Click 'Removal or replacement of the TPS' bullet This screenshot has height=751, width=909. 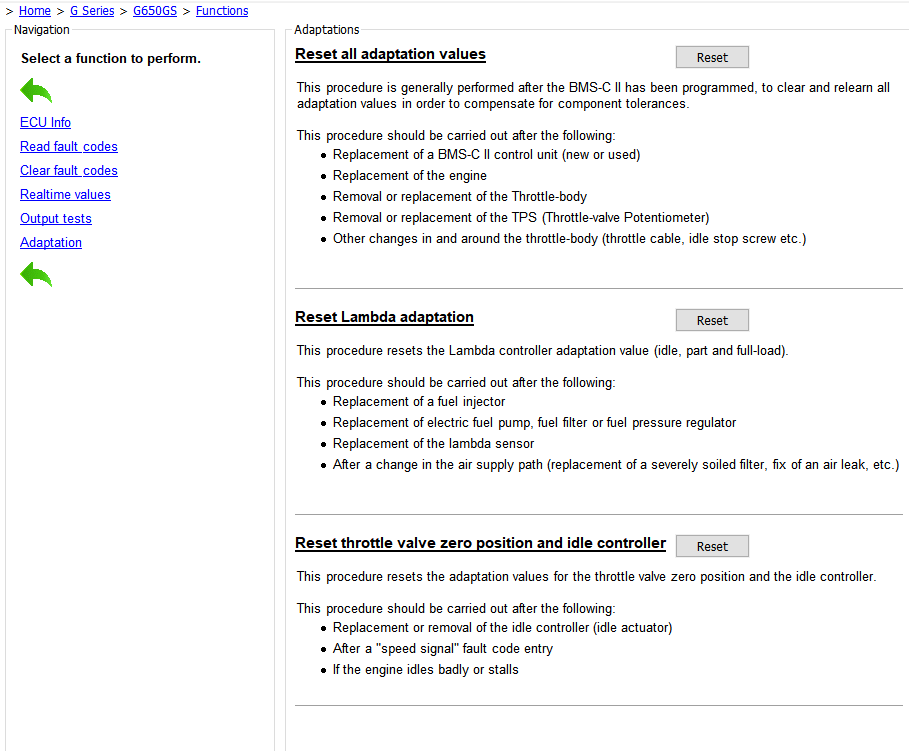[x=521, y=217]
